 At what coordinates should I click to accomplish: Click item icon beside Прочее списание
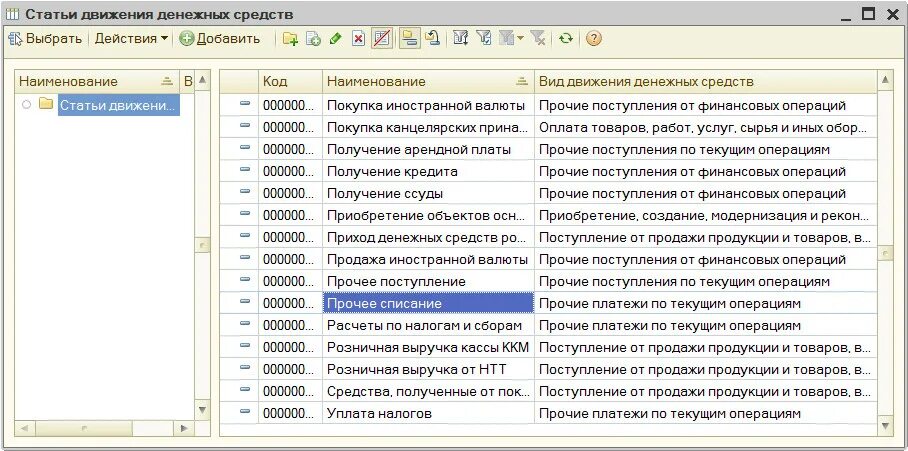245,302
